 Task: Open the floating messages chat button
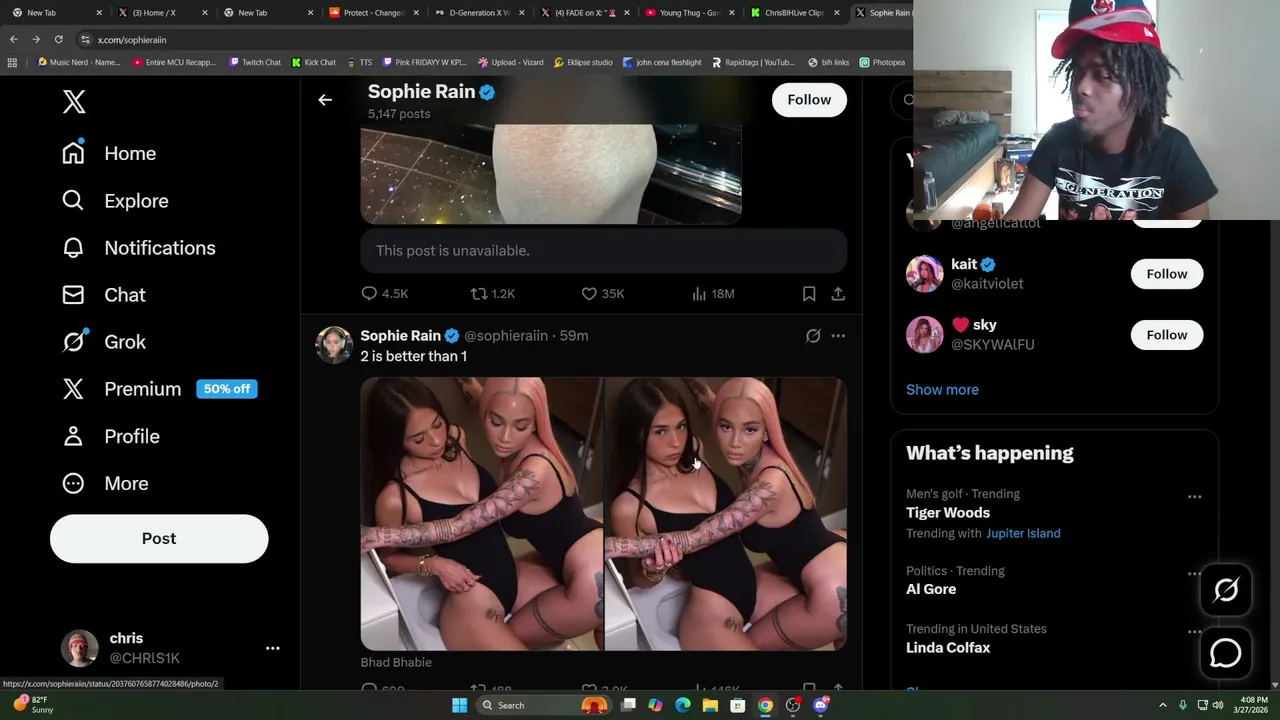coord(1226,653)
